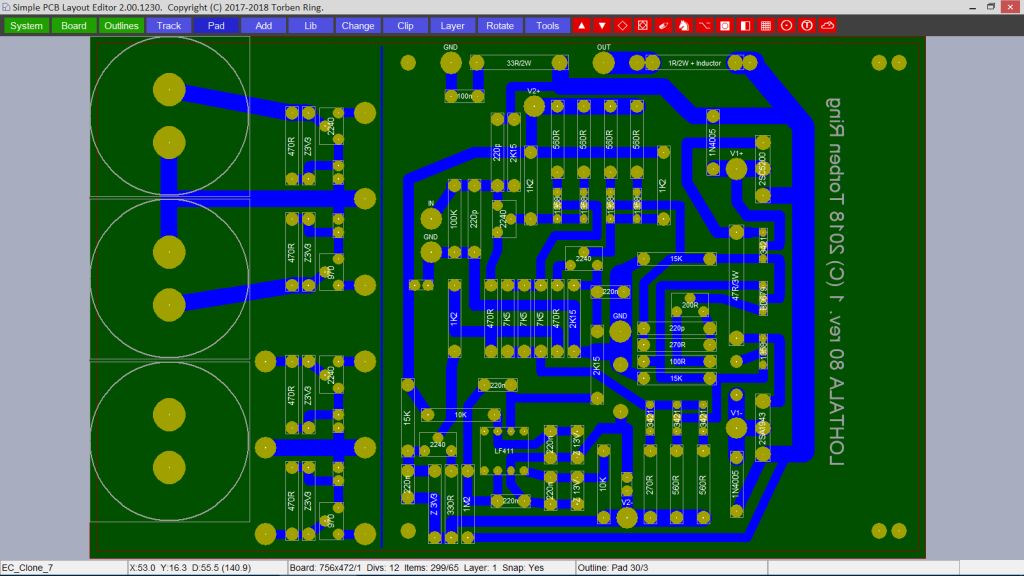Click the chess knight toolbar icon

pyautogui.click(x=683, y=25)
